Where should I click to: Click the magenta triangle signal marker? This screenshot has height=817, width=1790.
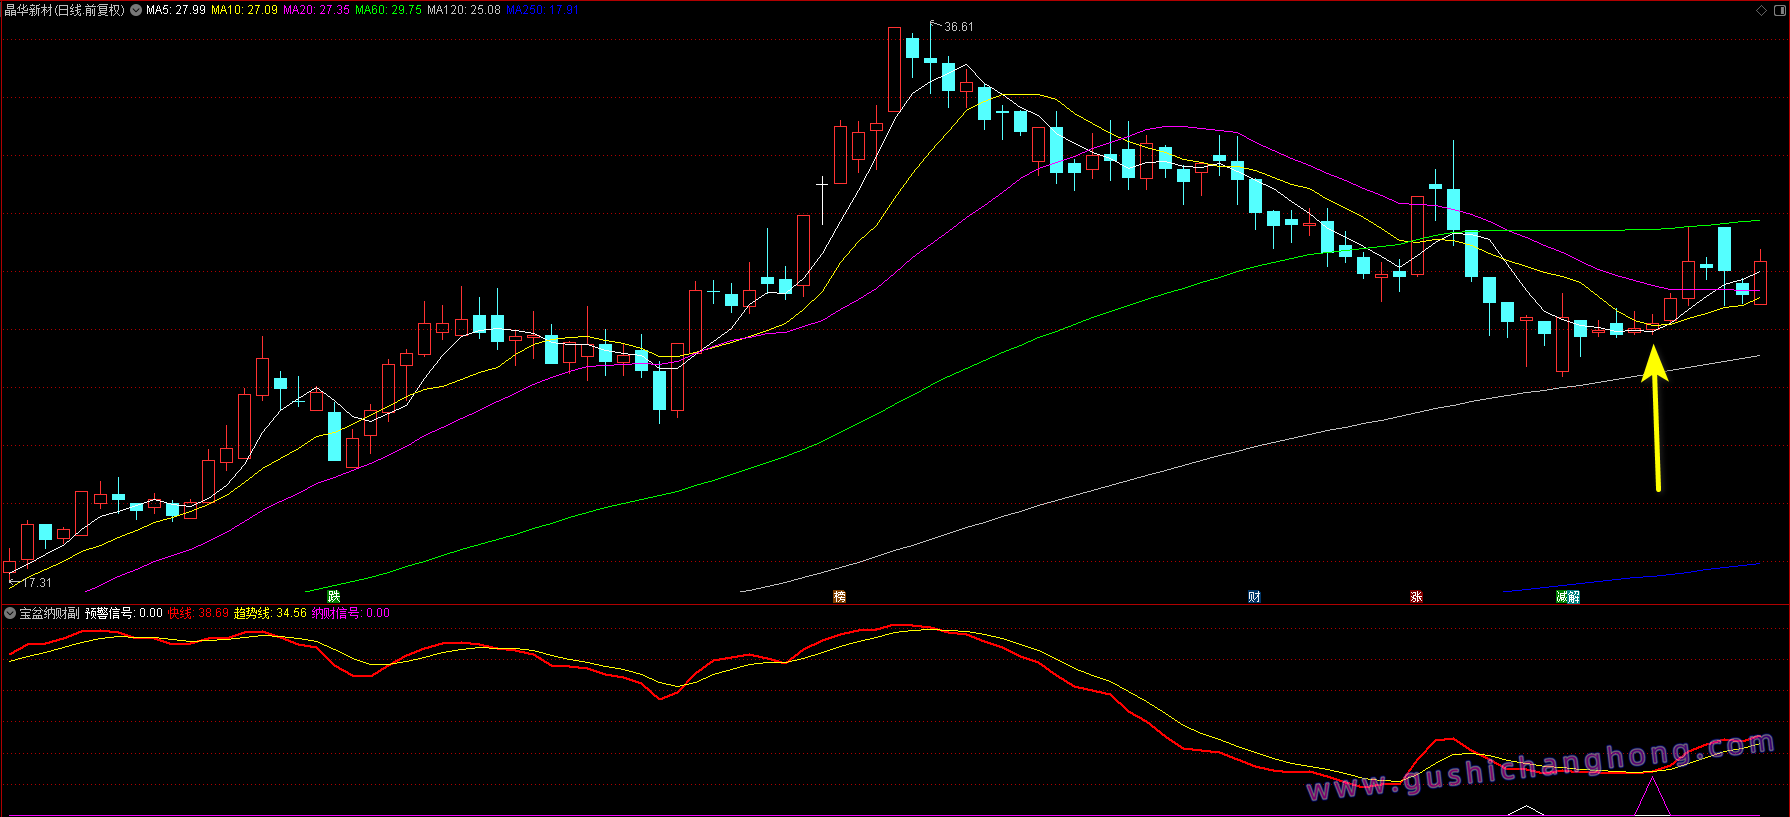[1652, 798]
